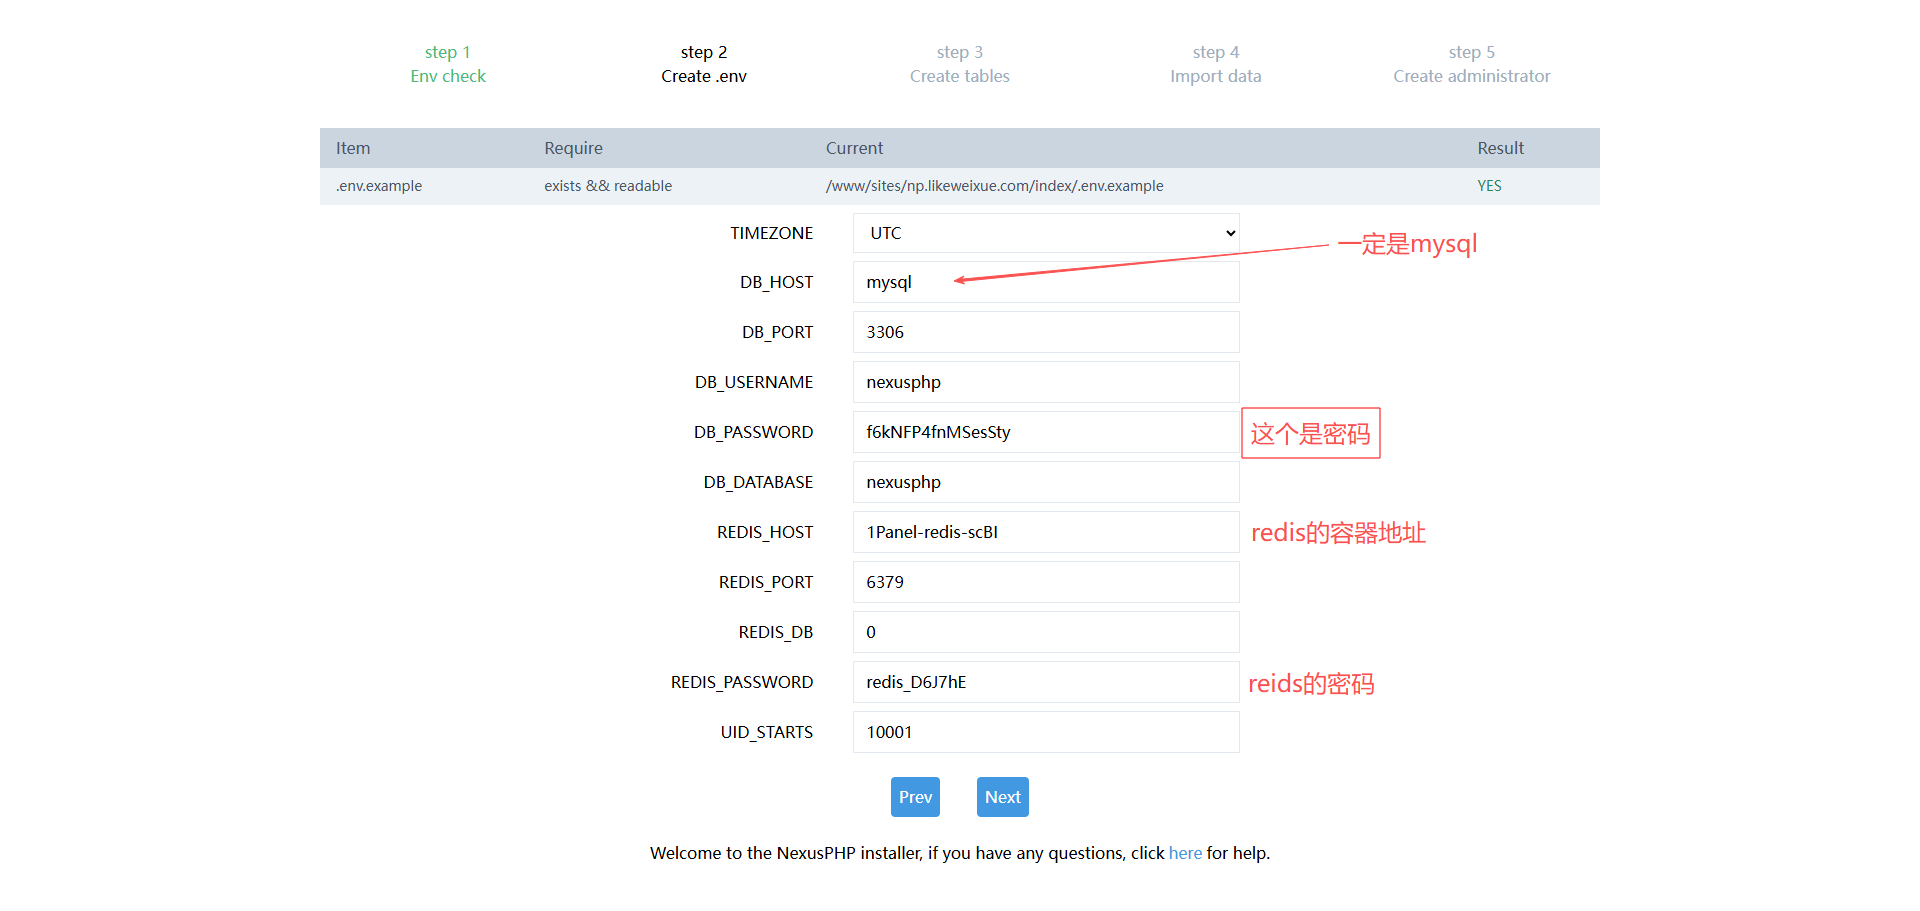This screenshot has height=911, width=1920.
Task: Select step 1 Env check
Action: (448, 64)
